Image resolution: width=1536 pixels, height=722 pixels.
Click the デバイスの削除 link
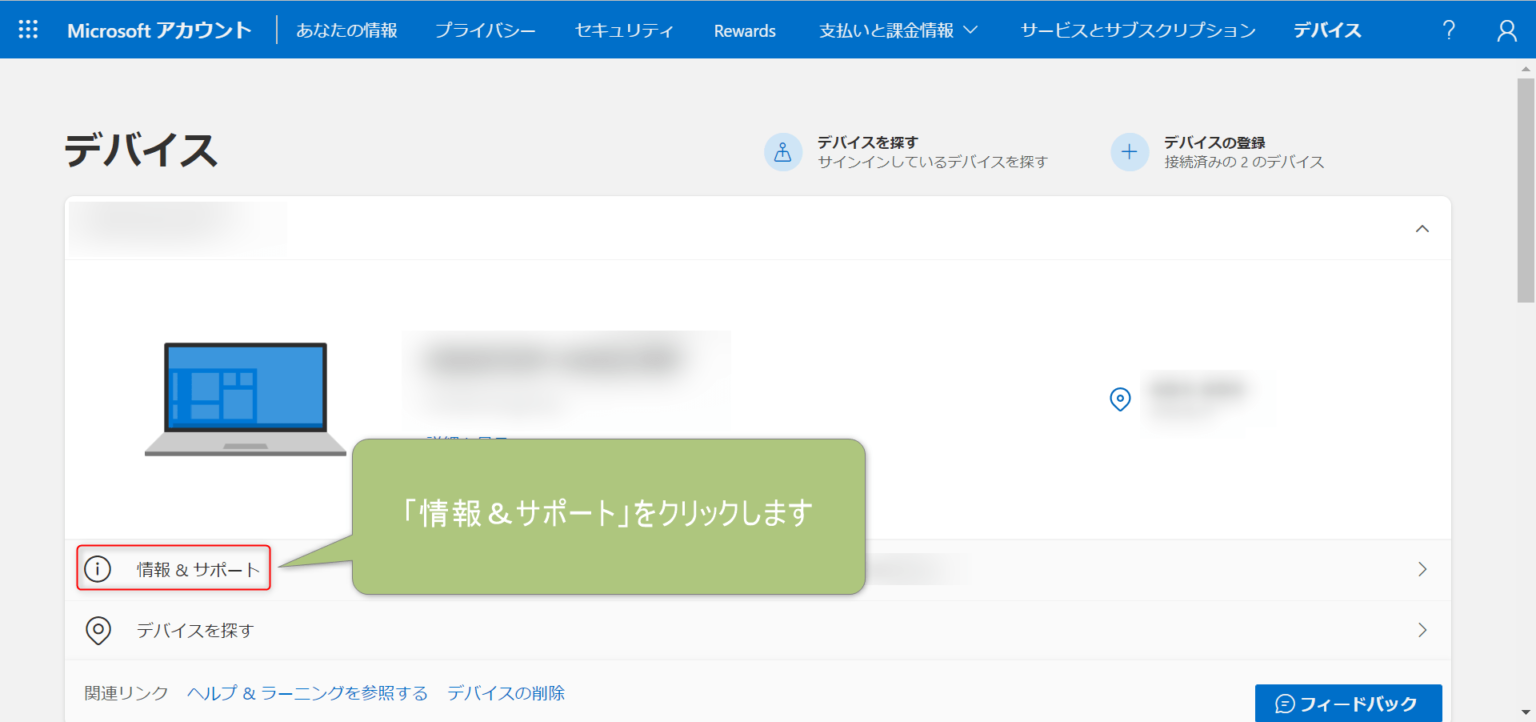coord(506,692)
